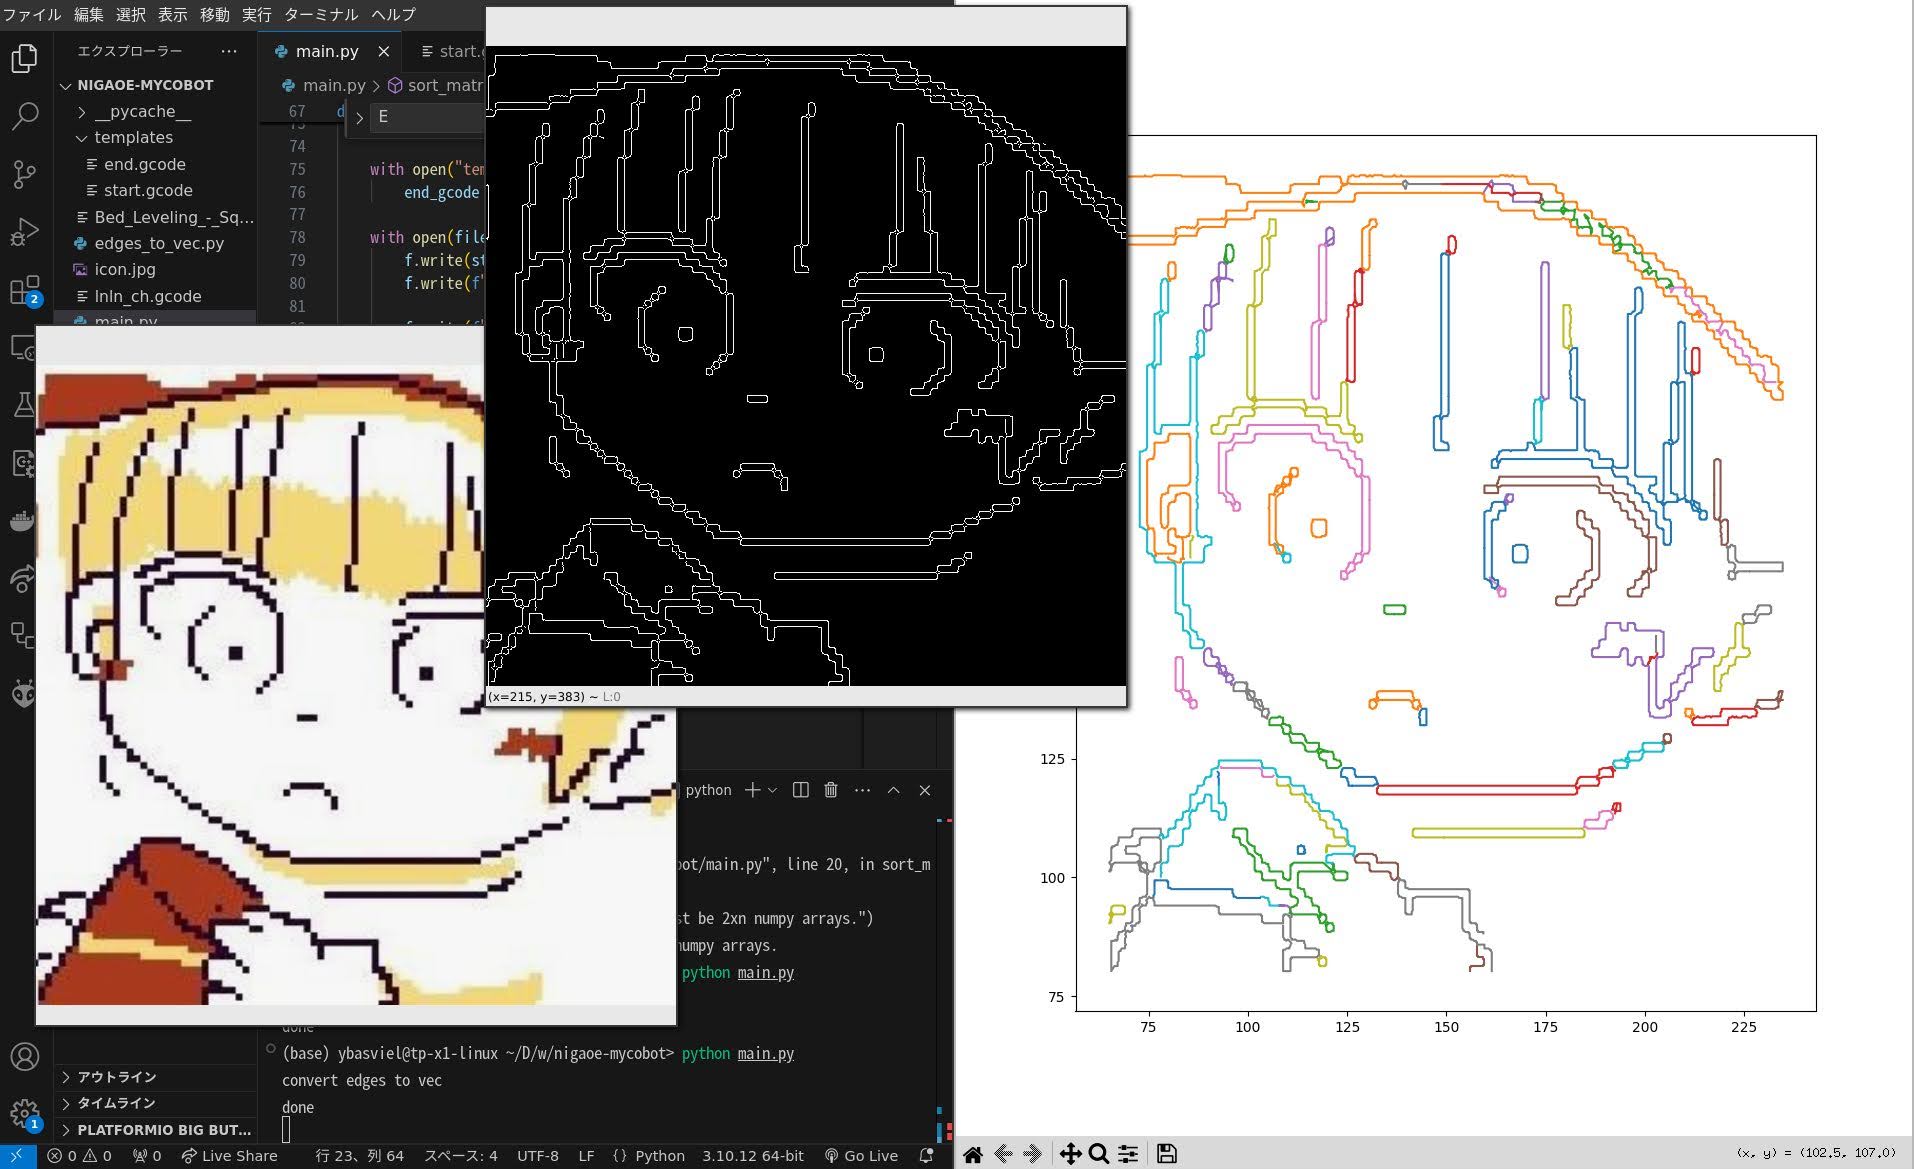The image size is (1914, 1169).
Task: Click the matplotlib Back arrow icon
Action: coord(1003,1154)
